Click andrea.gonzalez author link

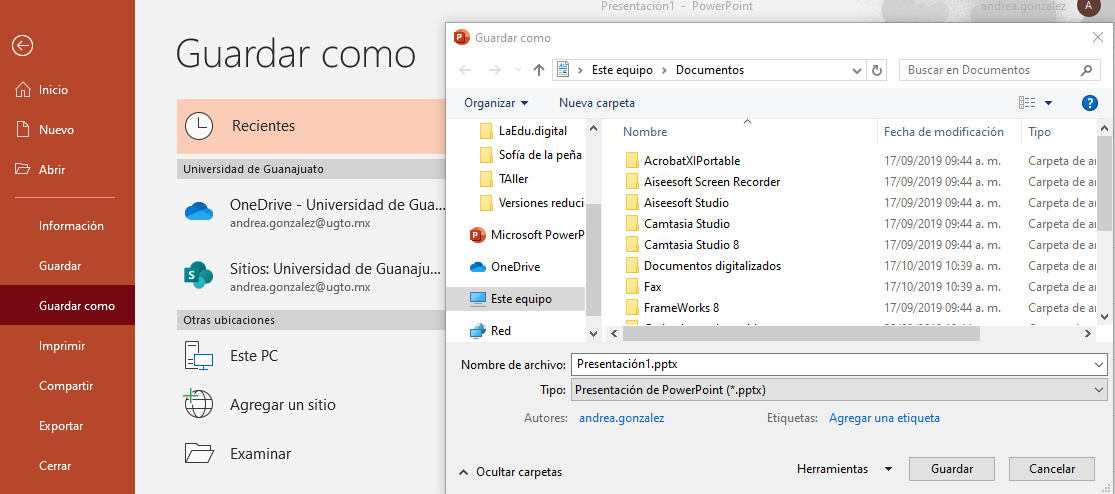(x=621, y=418)
